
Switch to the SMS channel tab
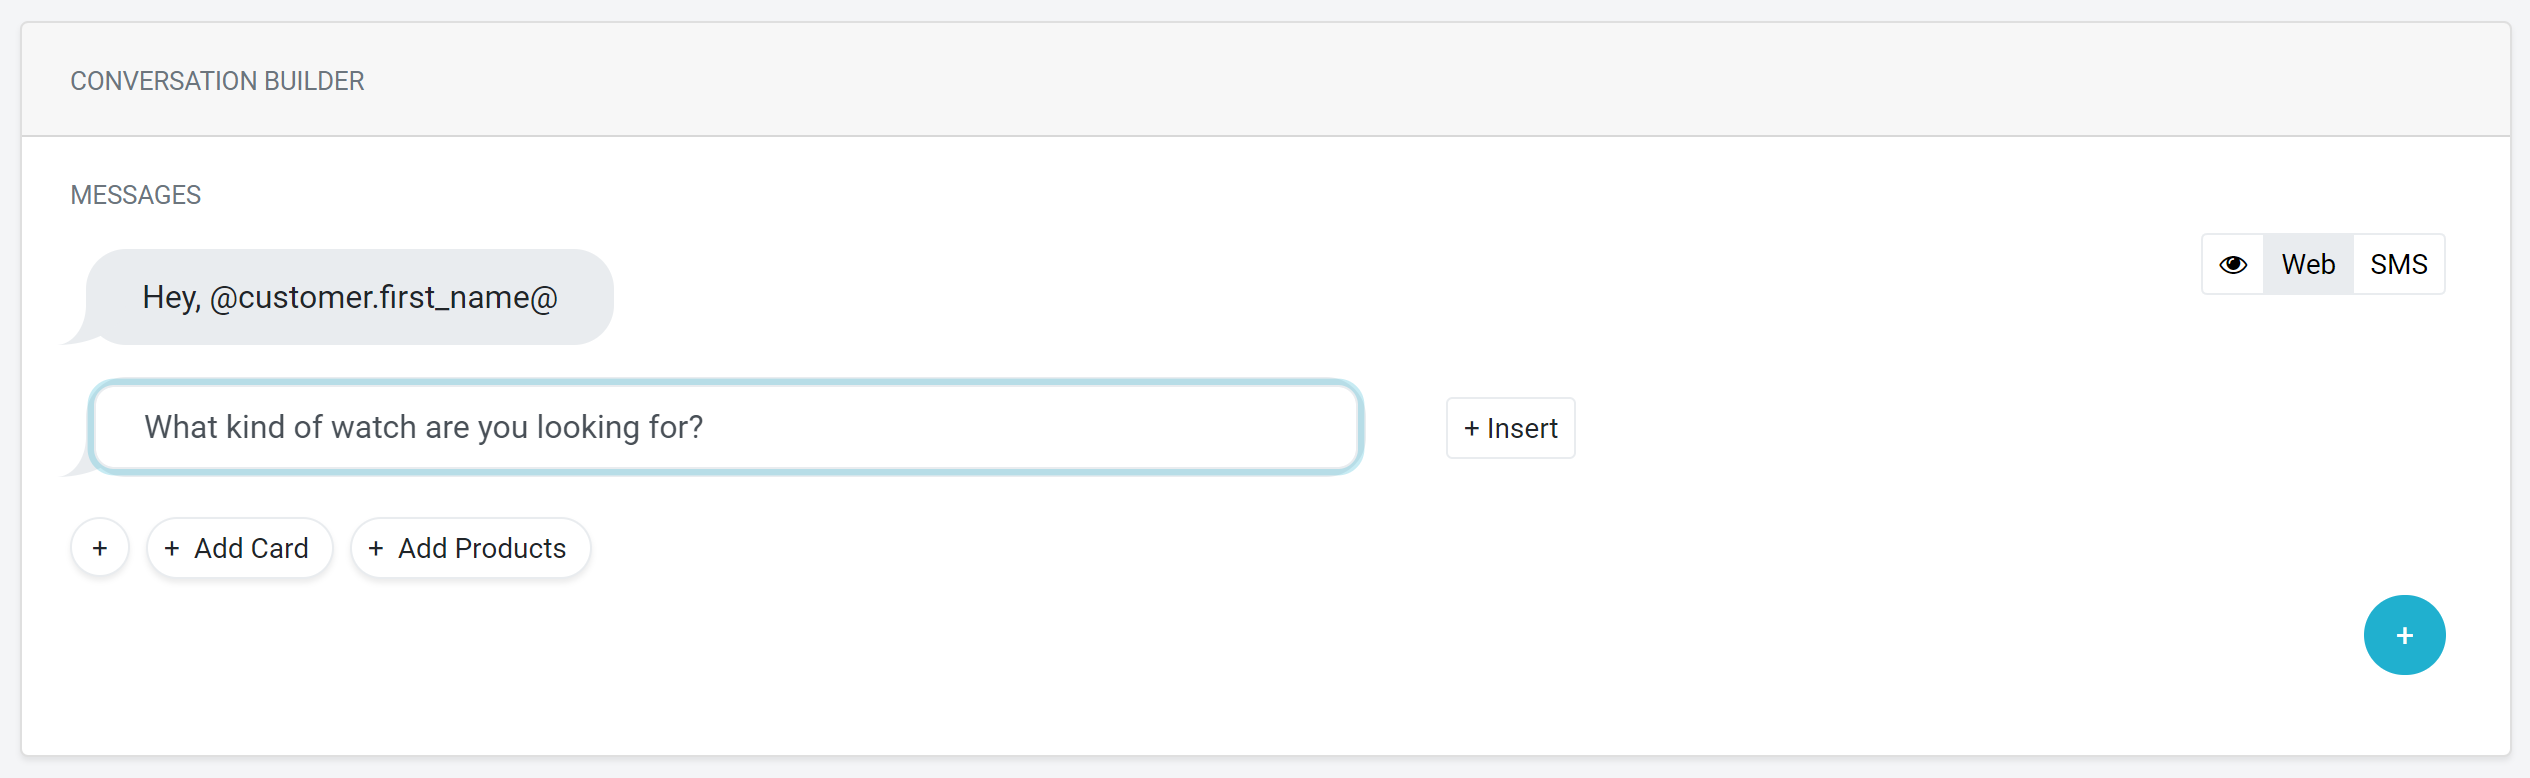click(2399, 265)
